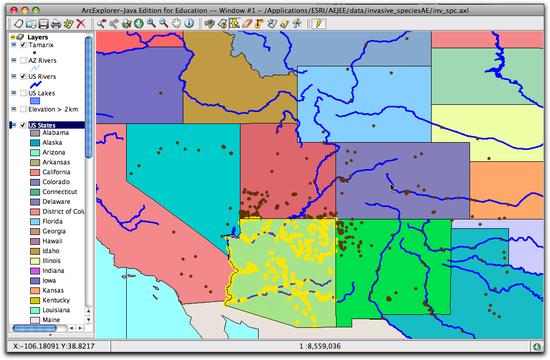This screenshot has width=550, height=360.
Task: Click the map scale 1:8,559,036 field
Action: 320,346
